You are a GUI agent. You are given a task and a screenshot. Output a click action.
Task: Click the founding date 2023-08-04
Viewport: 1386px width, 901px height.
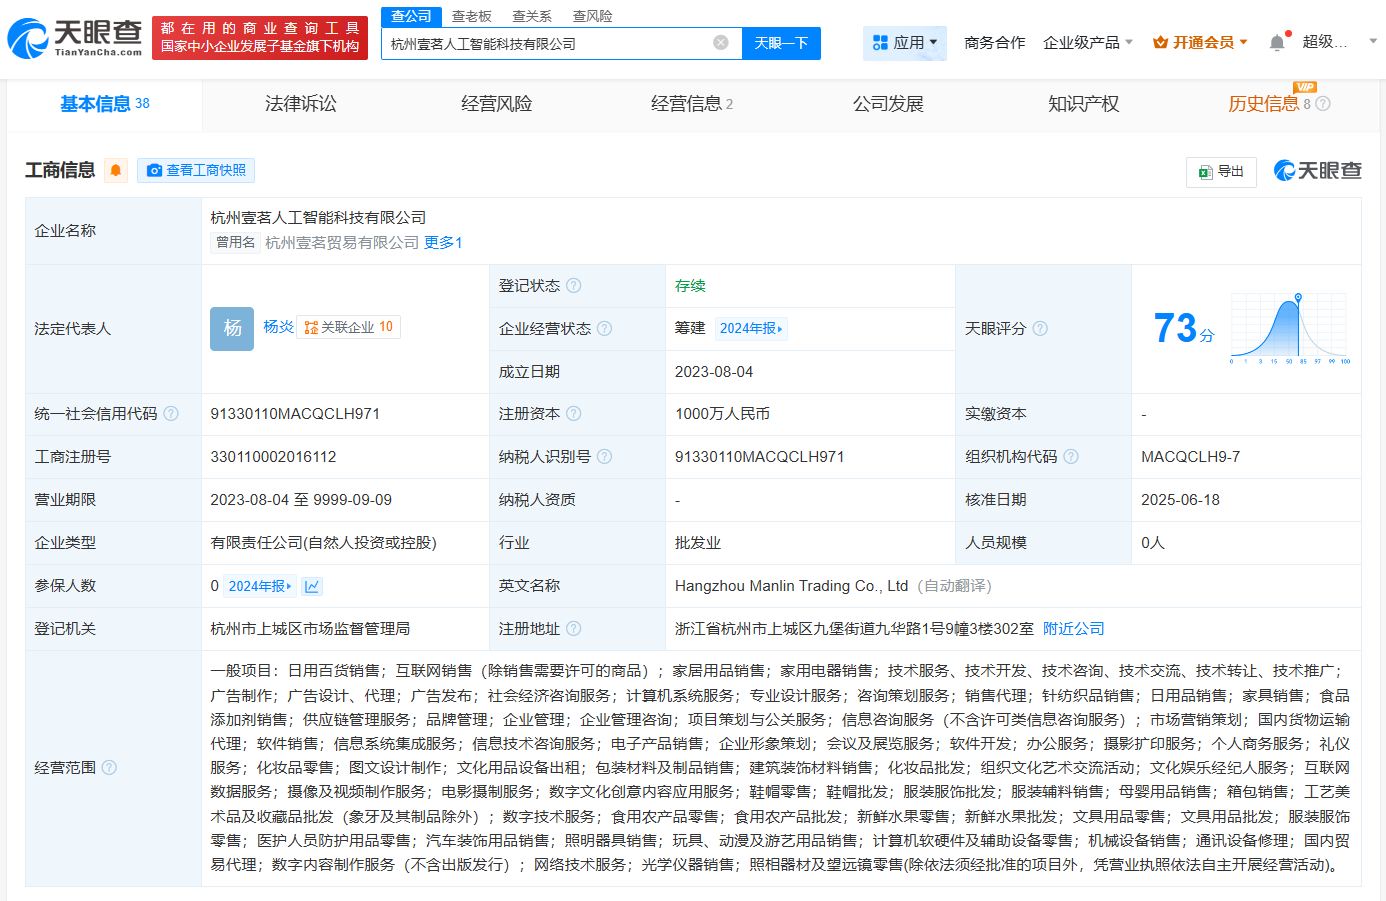click(x=714, y=372)
